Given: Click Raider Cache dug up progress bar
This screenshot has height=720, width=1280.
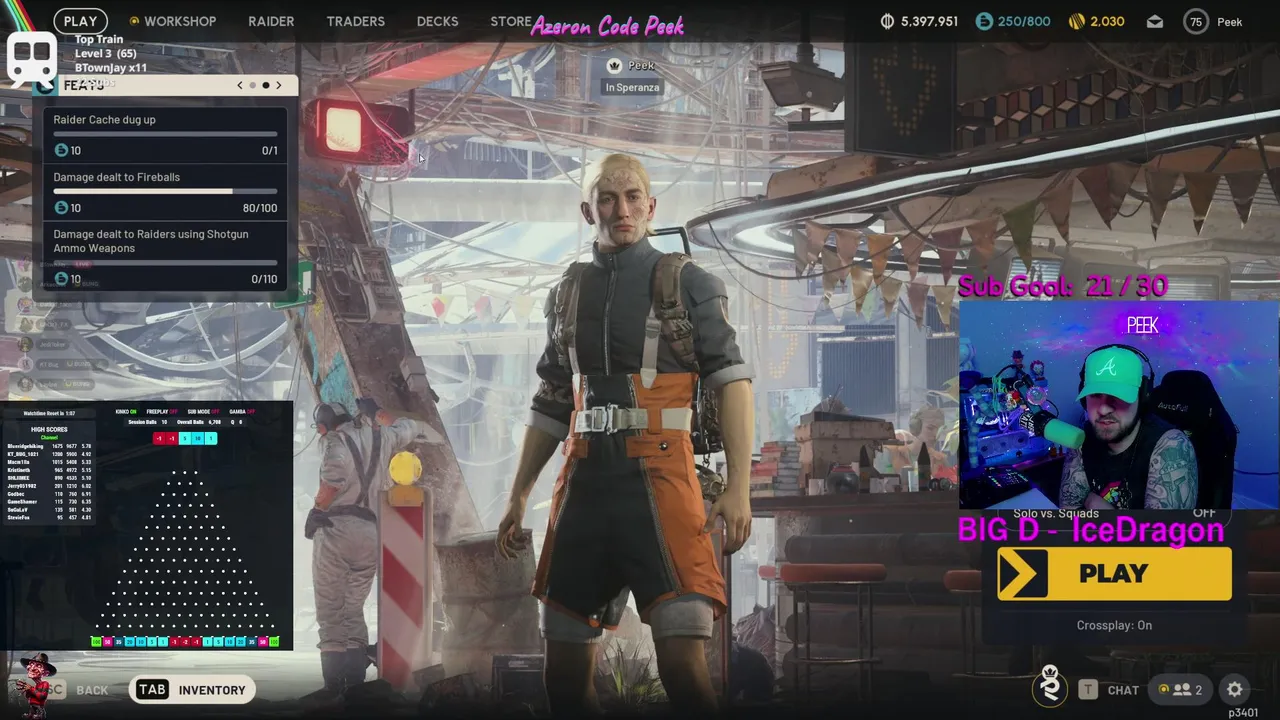Looking at the screenshot, I should (165, 133).
